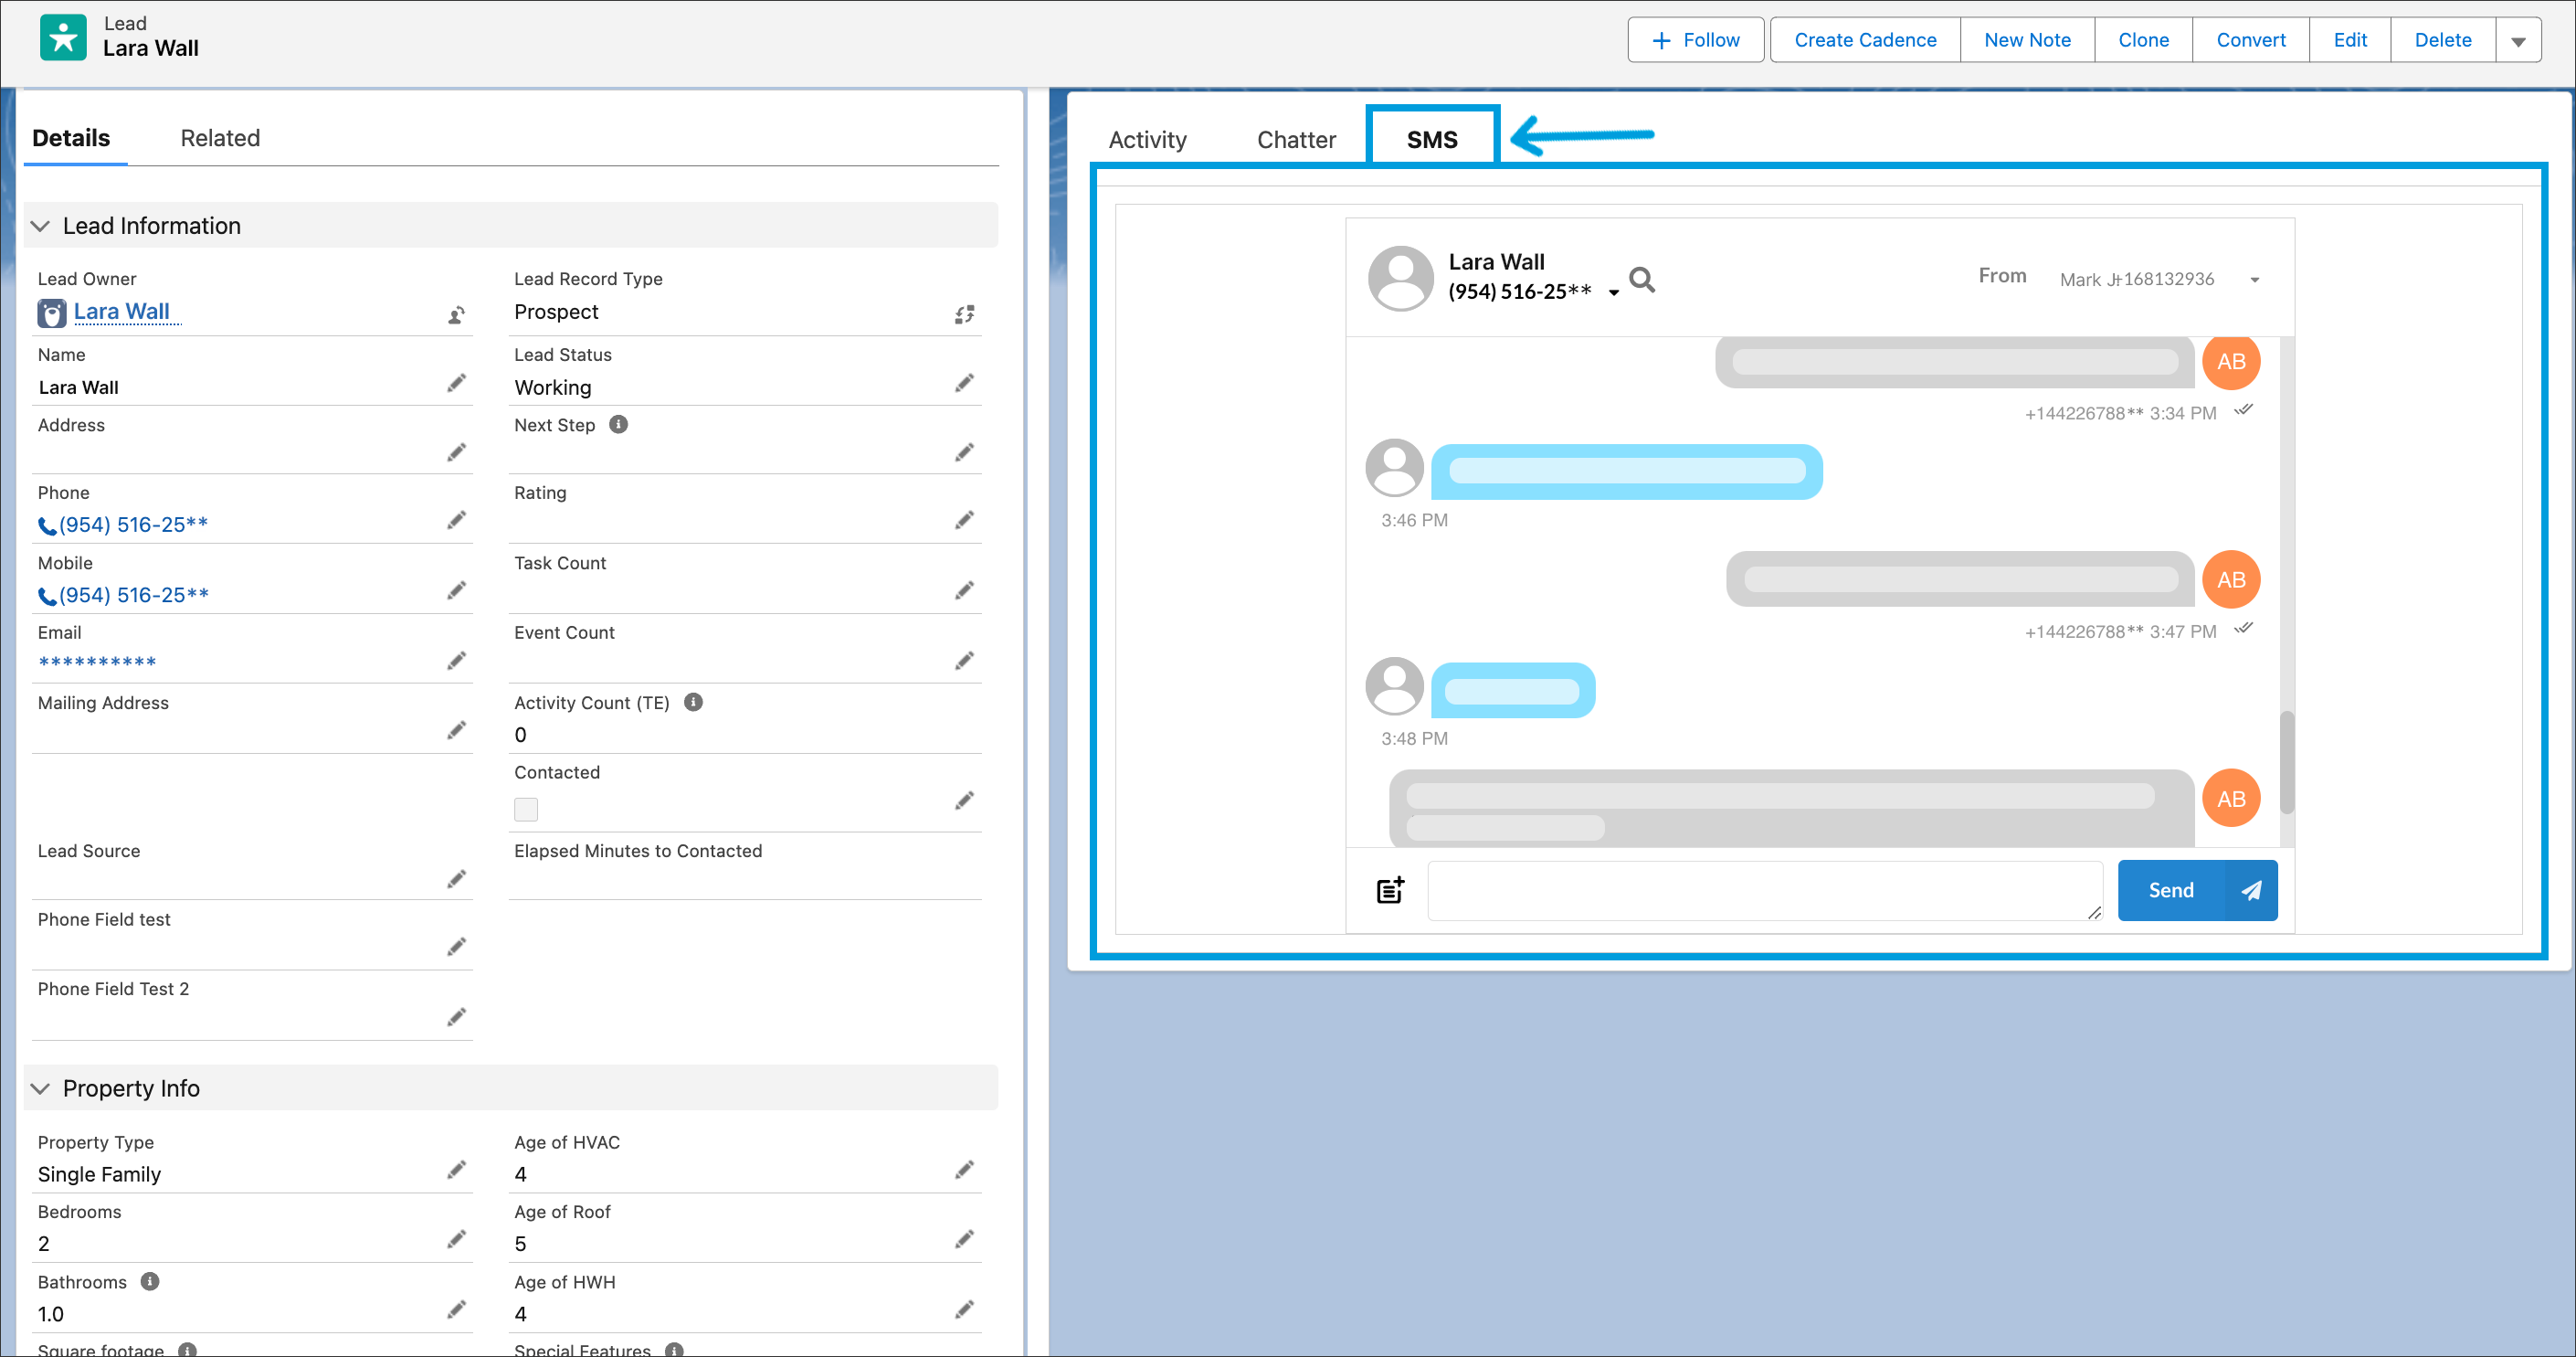Open the Chatter tab
2576x1357 pixels.
point(1295,140)
